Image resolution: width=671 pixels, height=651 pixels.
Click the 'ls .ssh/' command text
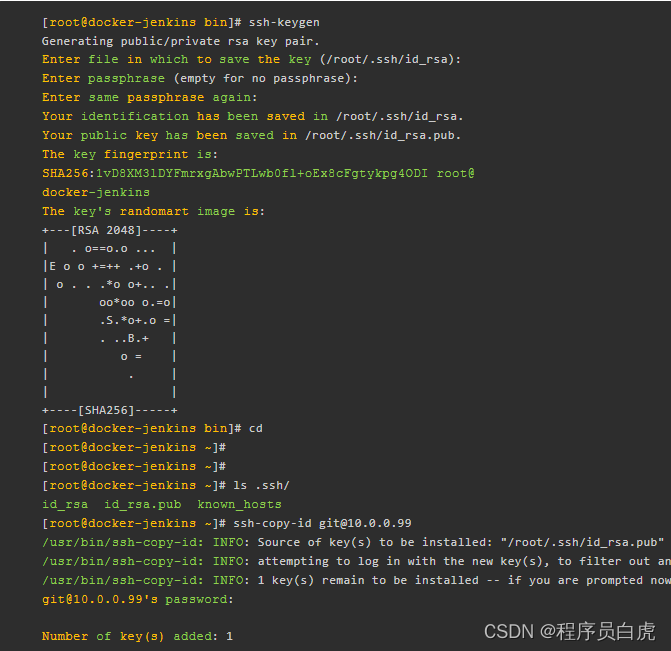261,485
